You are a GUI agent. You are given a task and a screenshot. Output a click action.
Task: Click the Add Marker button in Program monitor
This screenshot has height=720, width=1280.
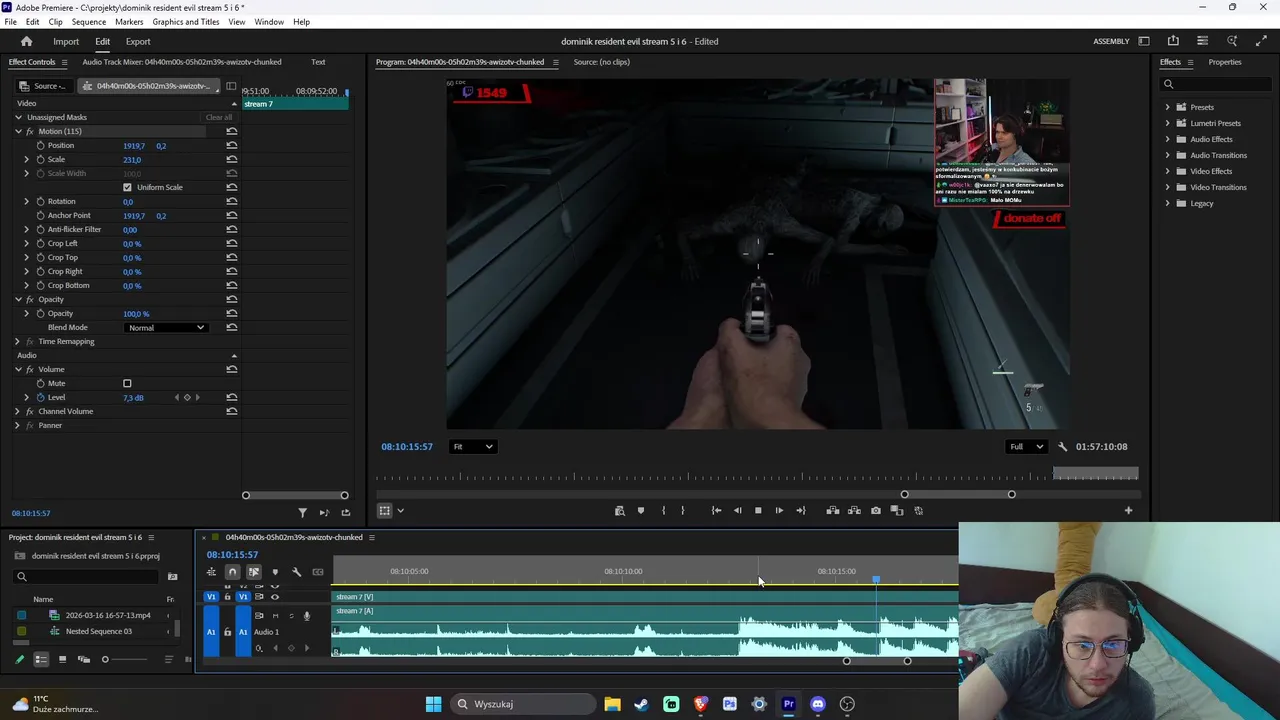641,511
